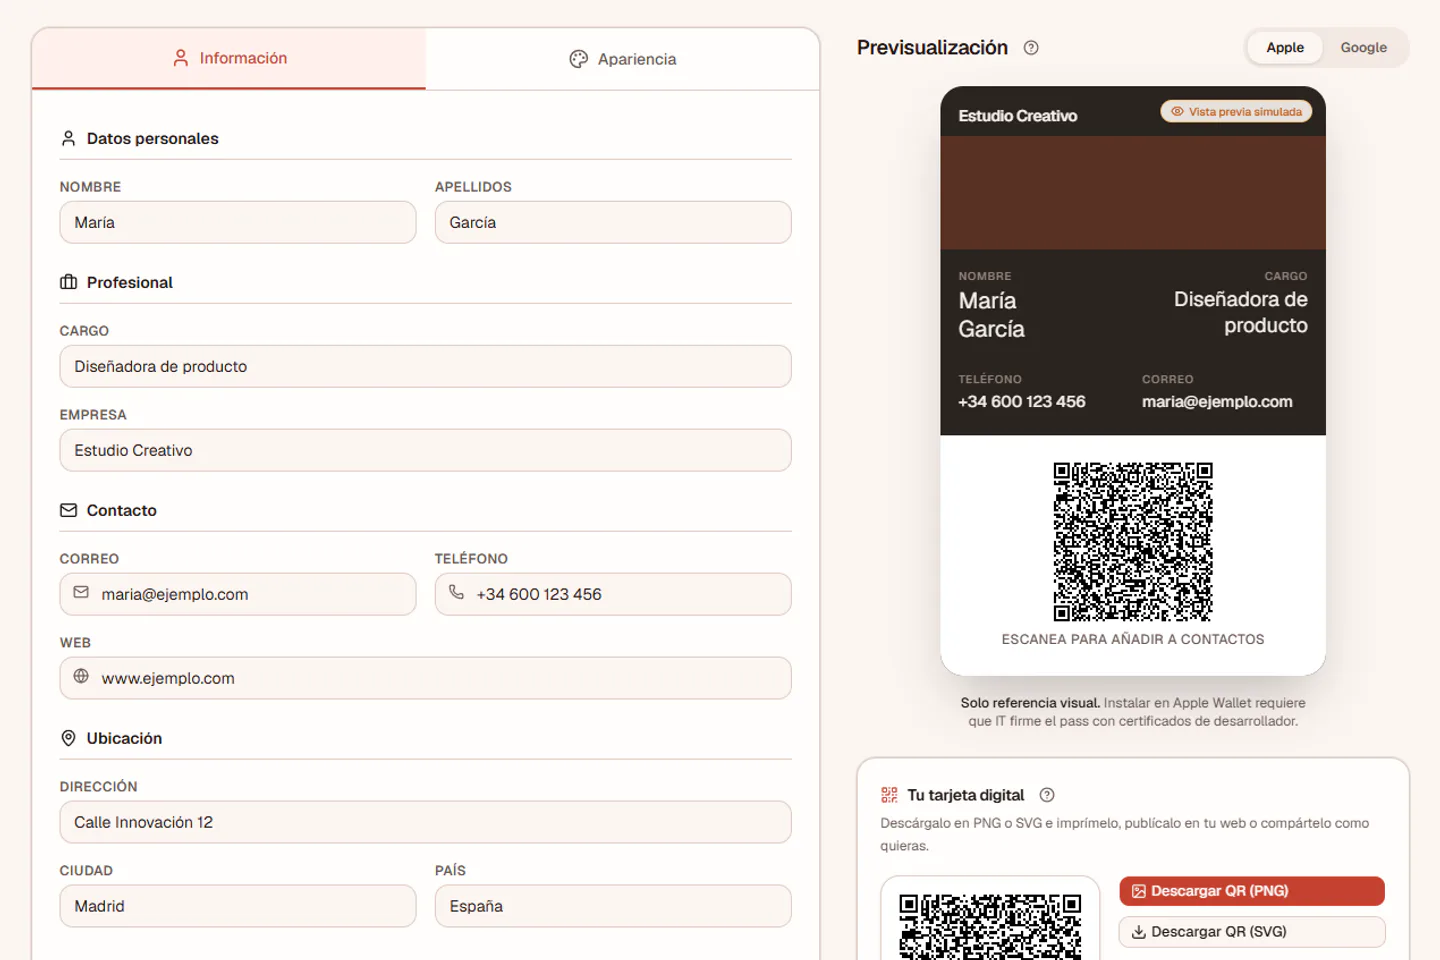
Task: Edit the Empresa field Estudio Creativo
Action: 425,450
